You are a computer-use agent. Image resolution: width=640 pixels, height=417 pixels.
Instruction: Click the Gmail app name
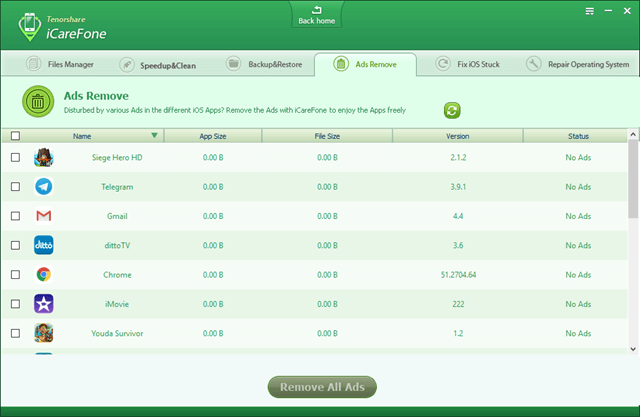117,216
